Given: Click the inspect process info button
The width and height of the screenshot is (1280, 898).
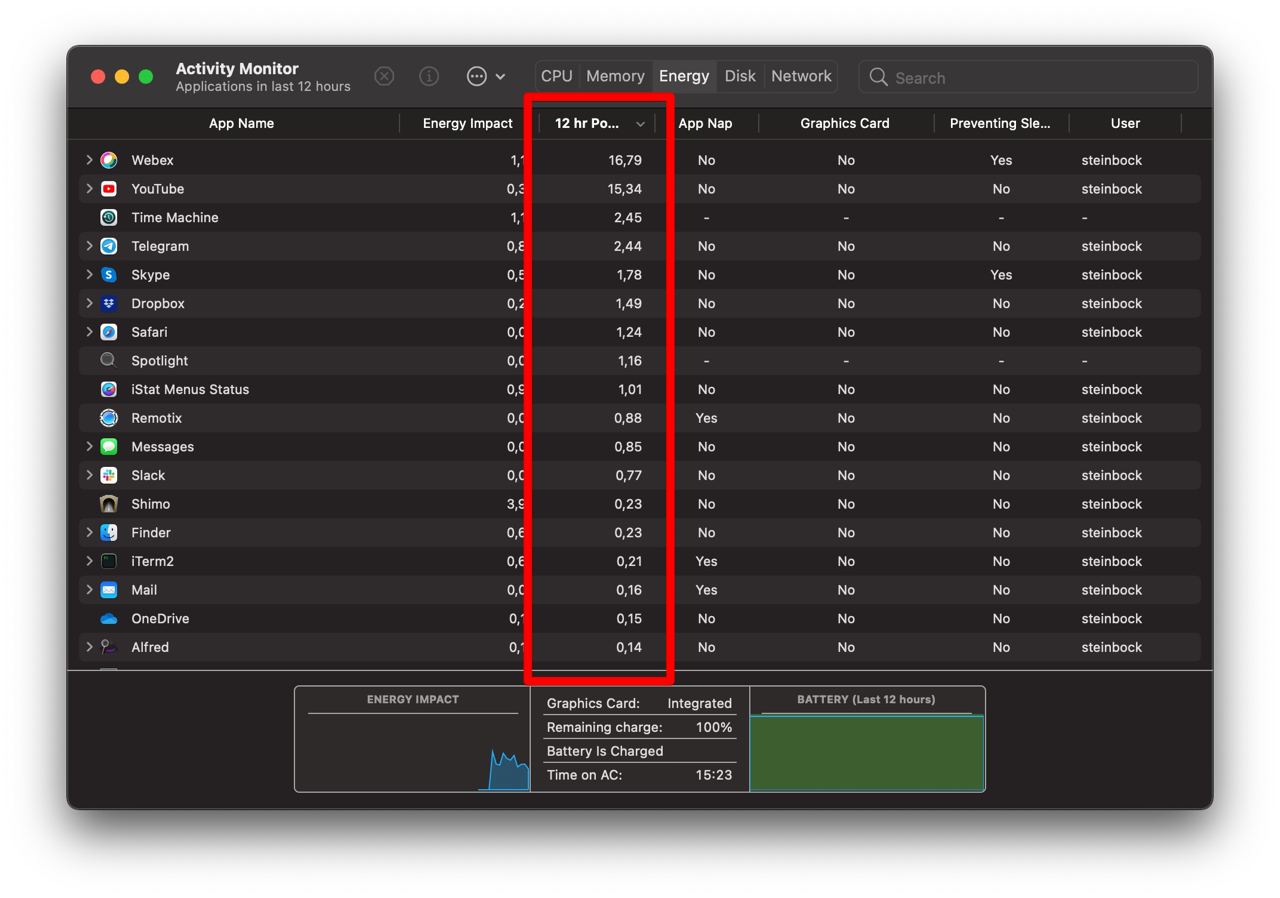Looking at the screenshot, I should tap(429, 77).
